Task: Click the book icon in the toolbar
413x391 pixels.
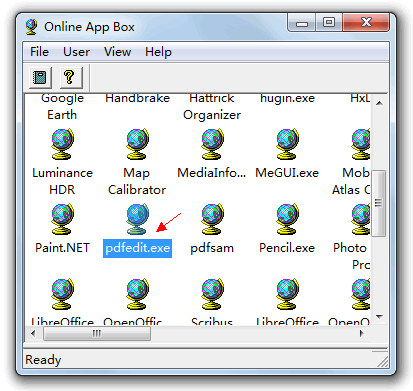Action: pyautogui.click(x=40, y=77)
